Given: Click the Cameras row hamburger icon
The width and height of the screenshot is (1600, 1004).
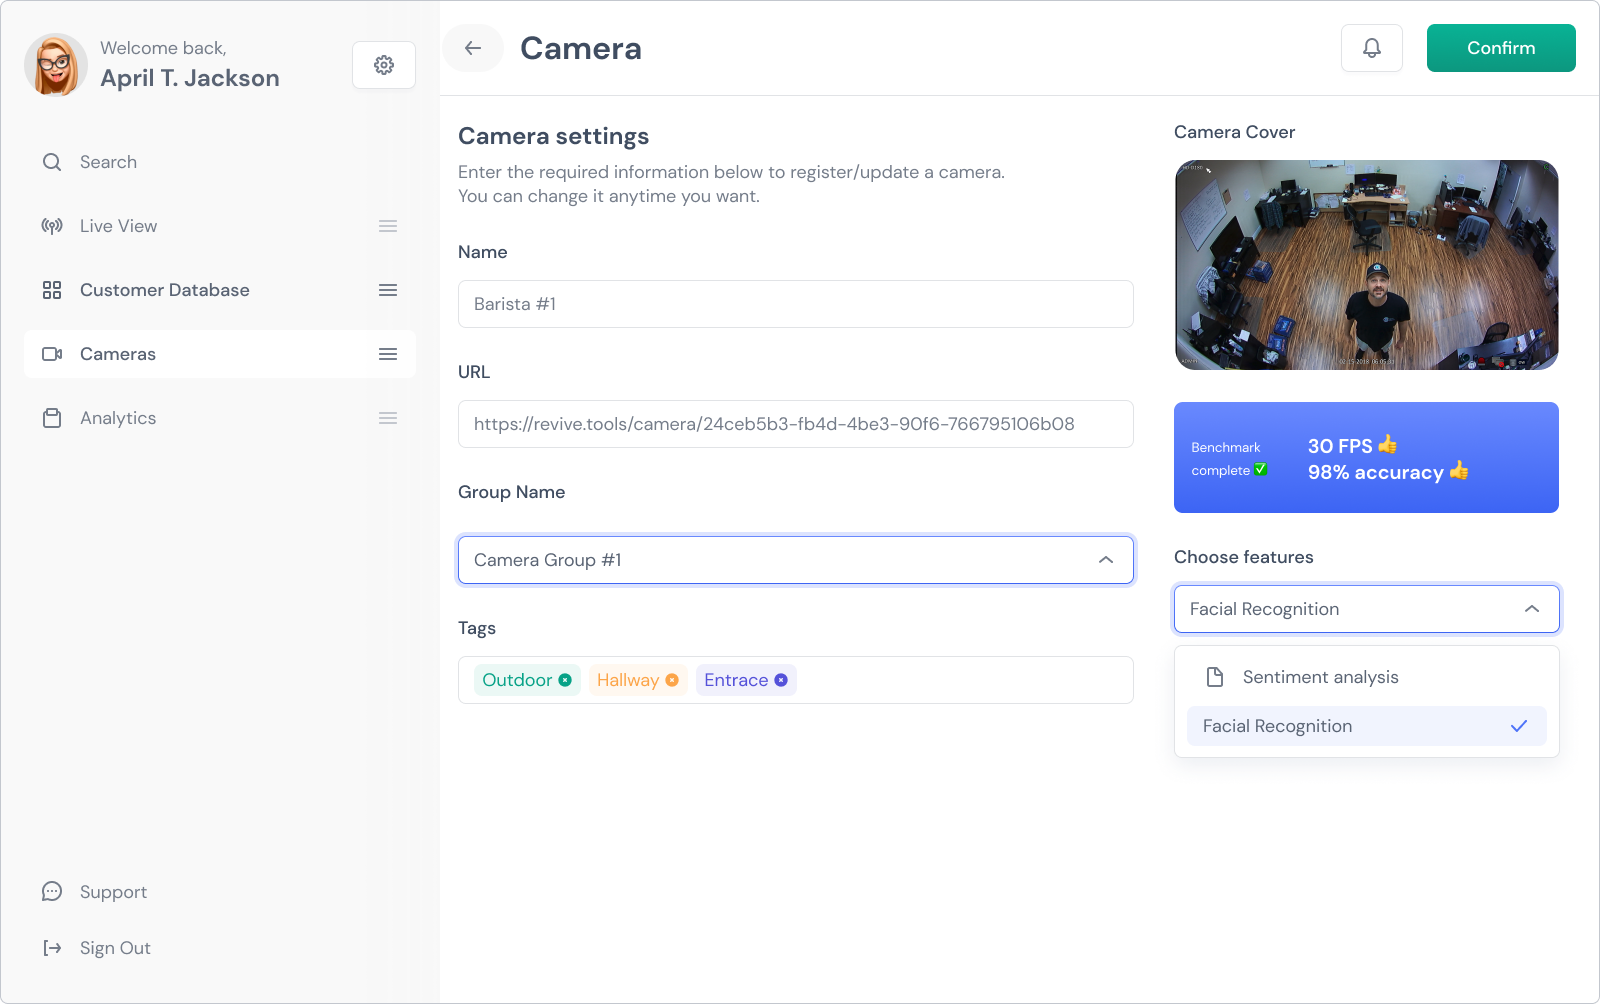Looking at the screenshot, I should (388, 354).
